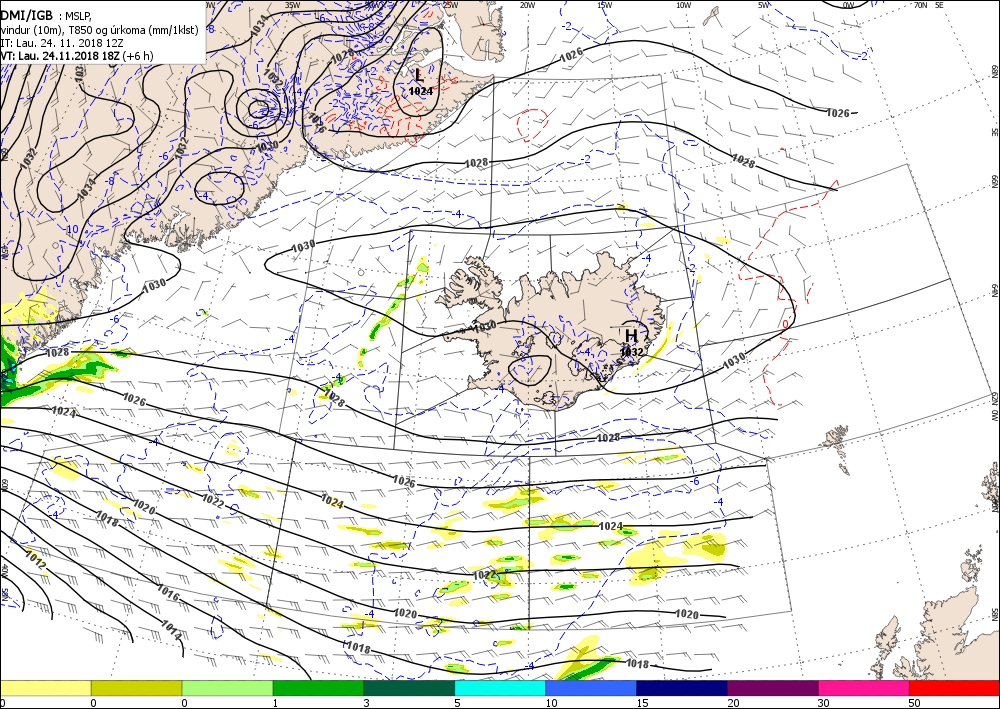
Task: Select the 'IT: Lau. 24. 11. 2018 12Z' line
Action: tap(62, 43)
